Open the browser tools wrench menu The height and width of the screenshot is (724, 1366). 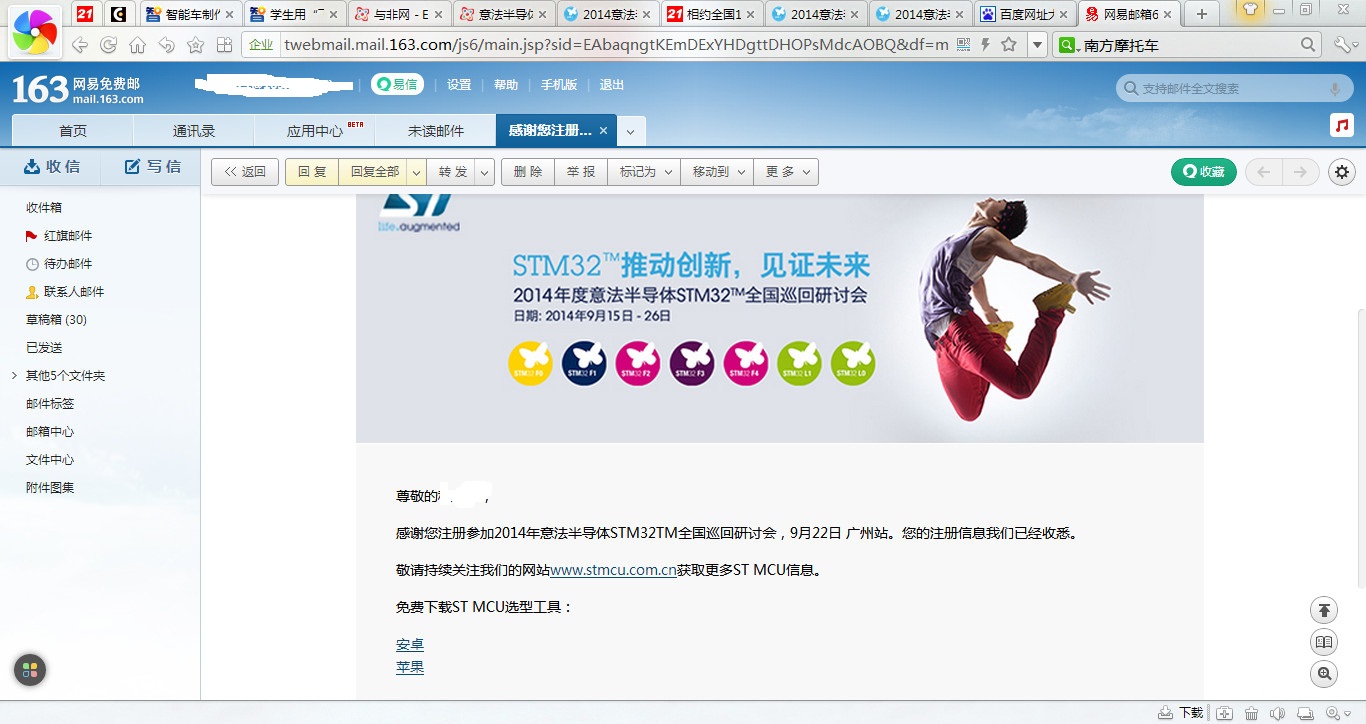click(1343, 45)
